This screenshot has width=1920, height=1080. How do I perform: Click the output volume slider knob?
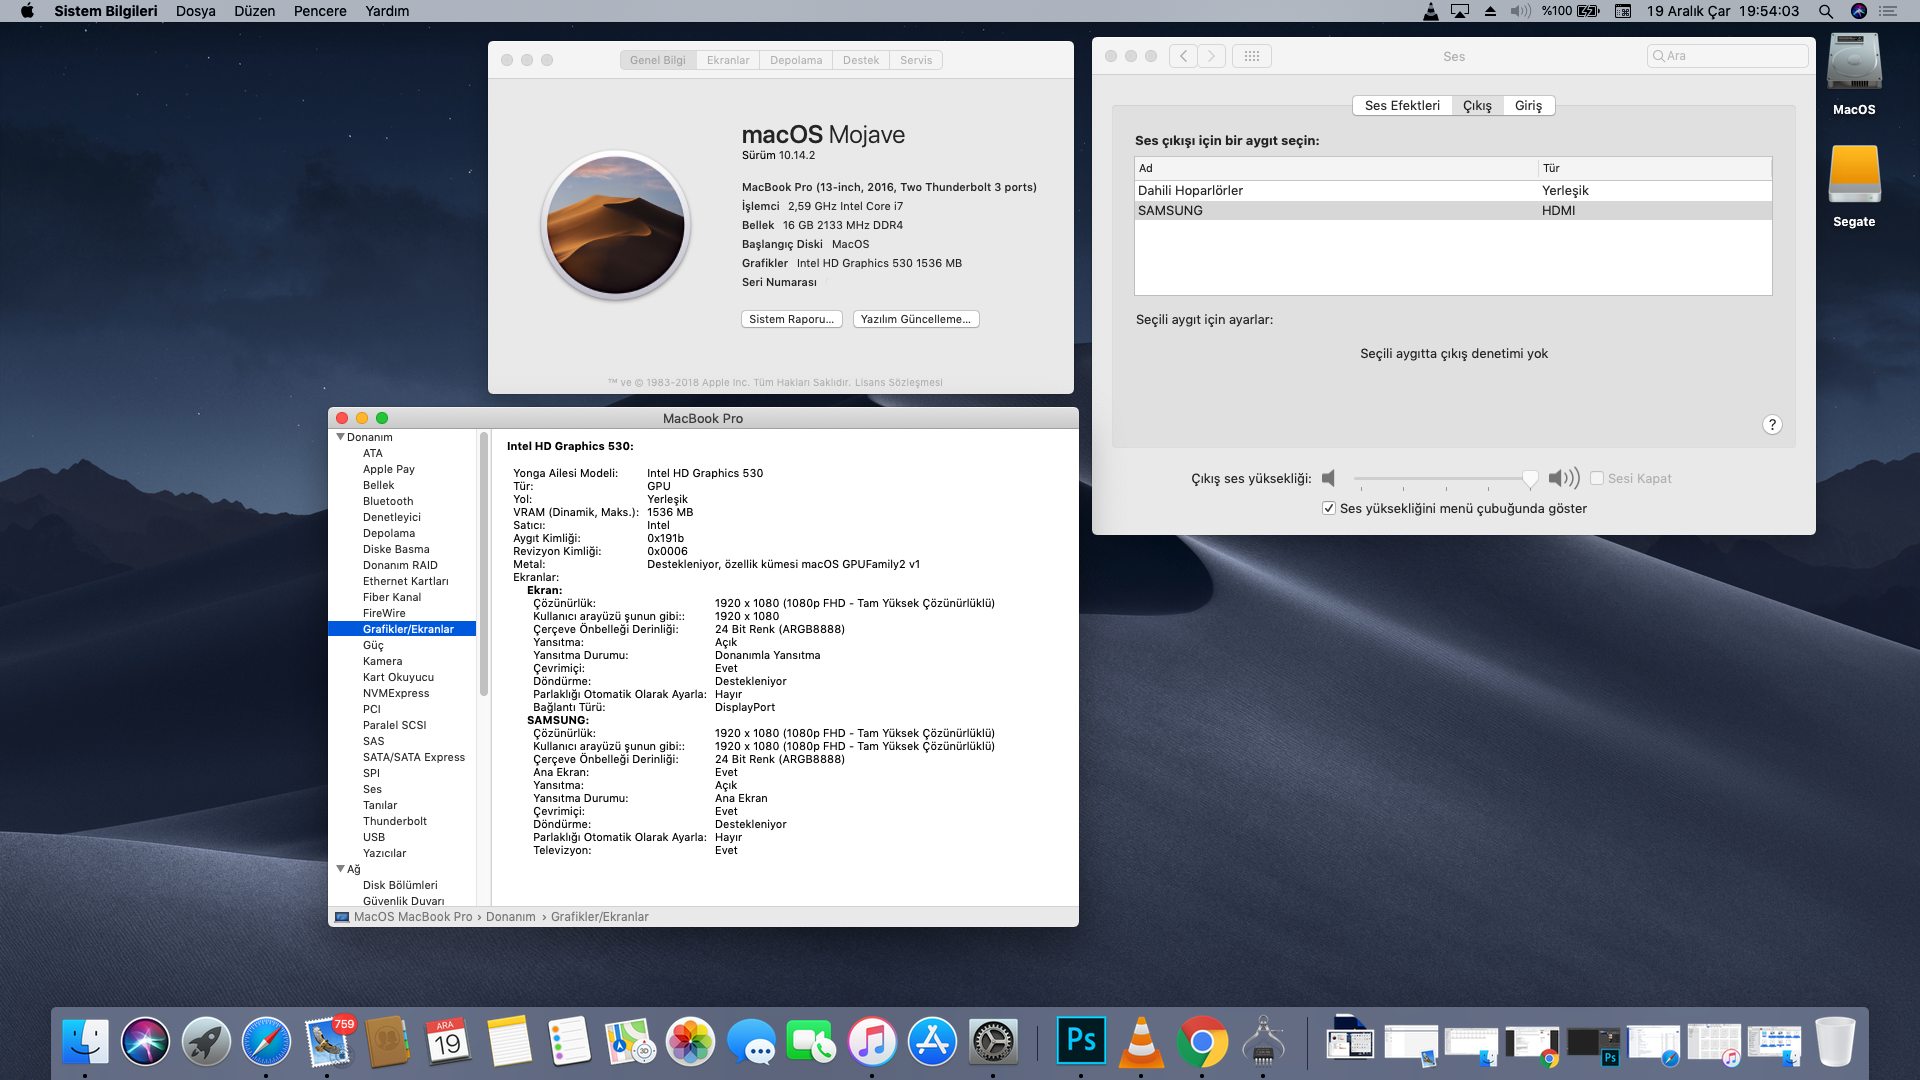(x=1529, y=478)
